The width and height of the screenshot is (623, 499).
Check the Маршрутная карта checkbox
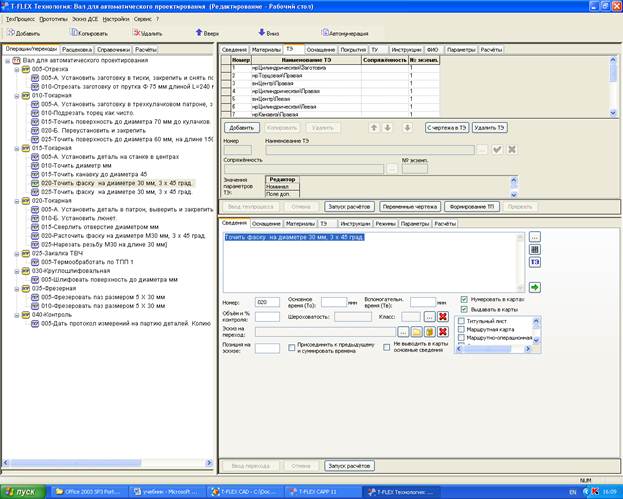click(x=461, y=329)
